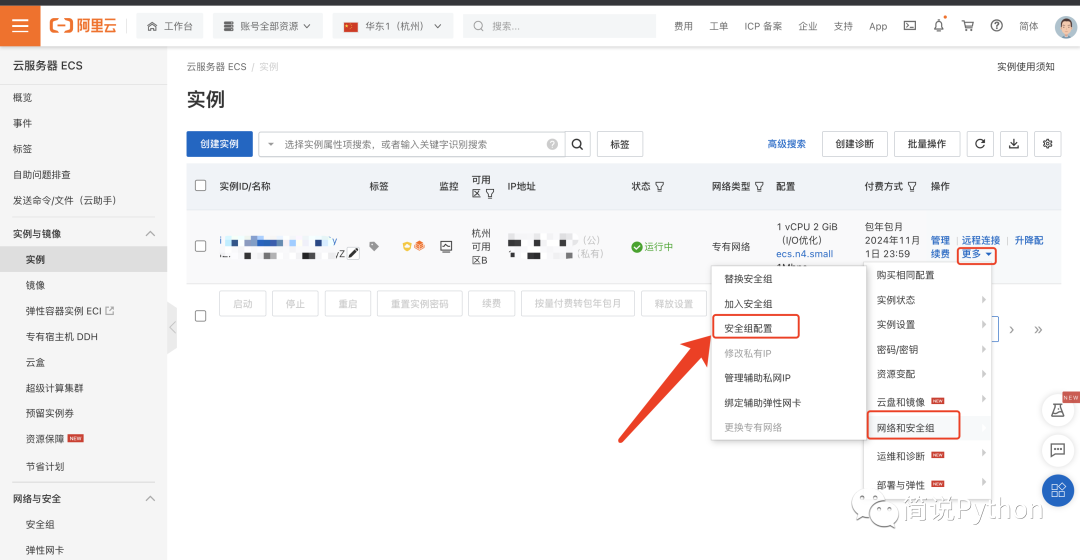Open 镜像 in sidebar

tap(35, 285)
